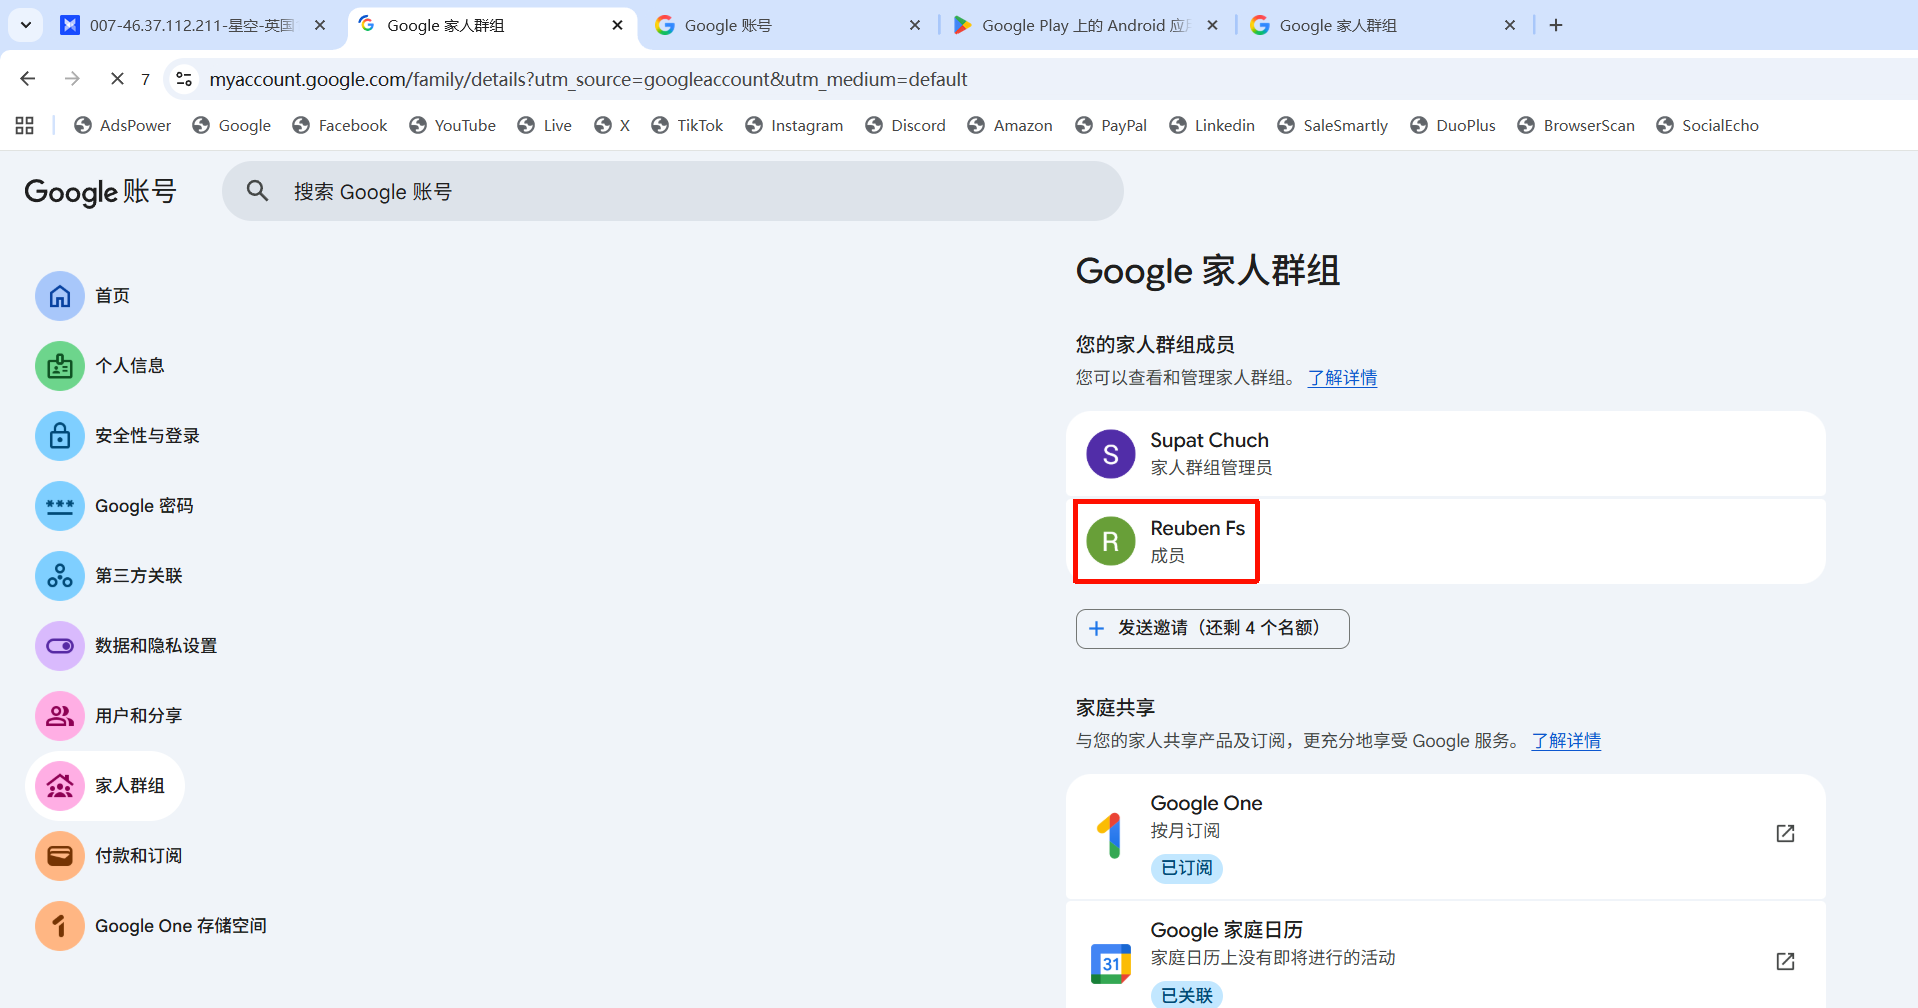Image resolution: width=1918 pixels, height=1008 pixels.
Task: Select the Security (安全性与登录) lock icon
Action: click(x=60, y=436)
